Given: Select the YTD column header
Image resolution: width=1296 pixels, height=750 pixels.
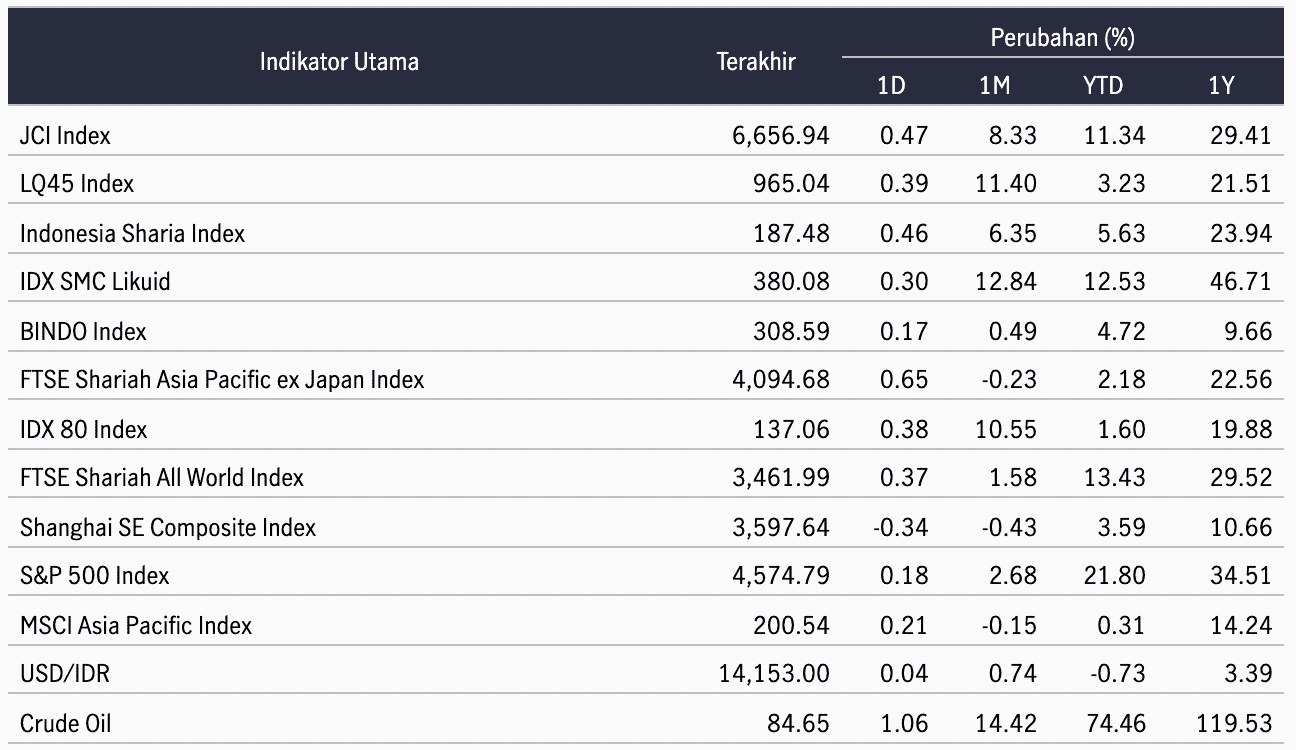Looking at the screenshot, I should (x=1102, y=86).
